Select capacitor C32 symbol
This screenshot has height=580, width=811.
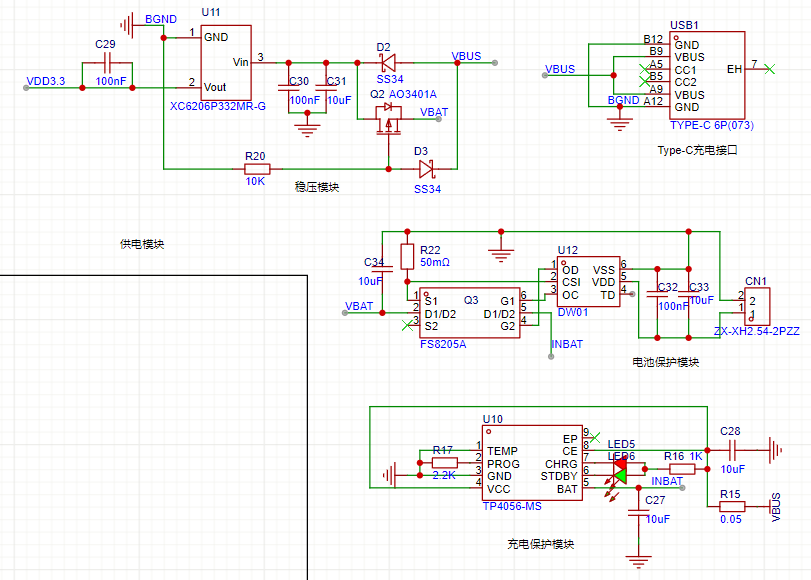[x=657, y=294]
